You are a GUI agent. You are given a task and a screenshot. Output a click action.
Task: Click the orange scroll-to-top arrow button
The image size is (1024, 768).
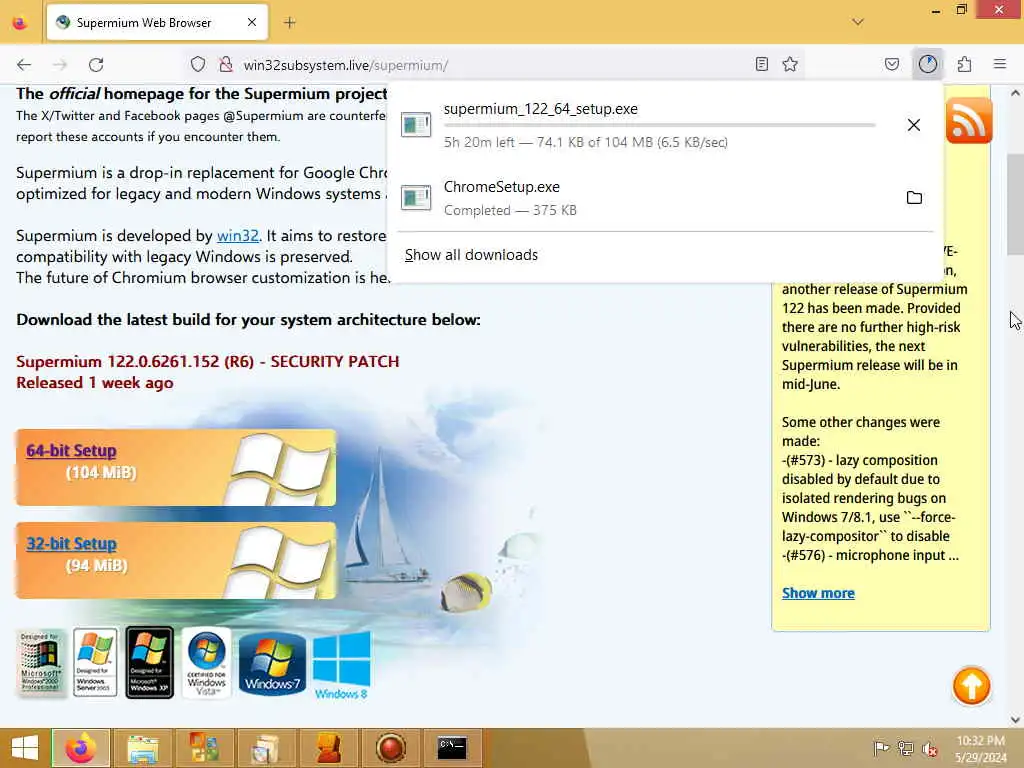(971, 686)
